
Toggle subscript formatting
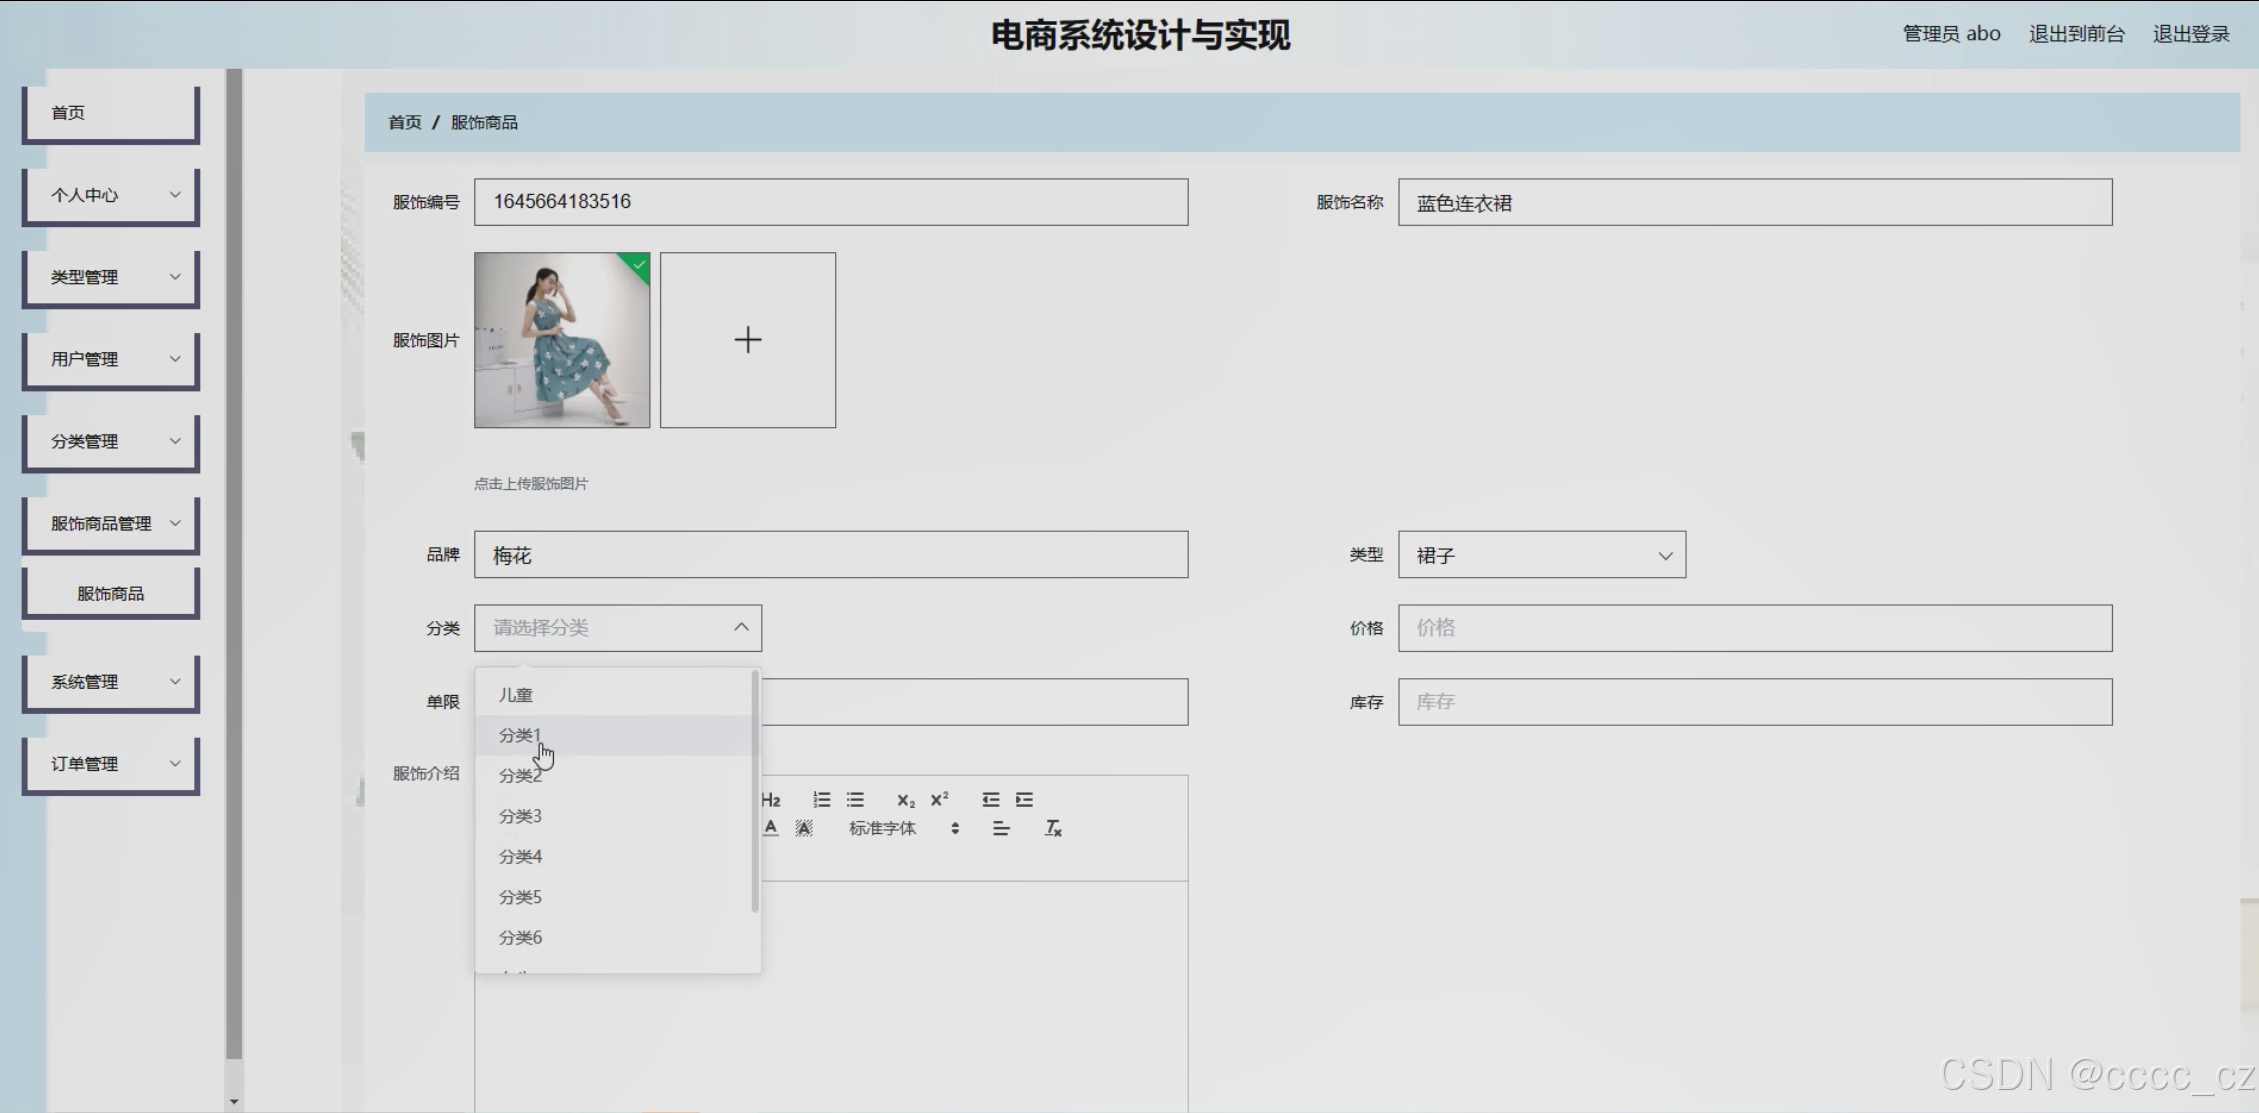905,800
